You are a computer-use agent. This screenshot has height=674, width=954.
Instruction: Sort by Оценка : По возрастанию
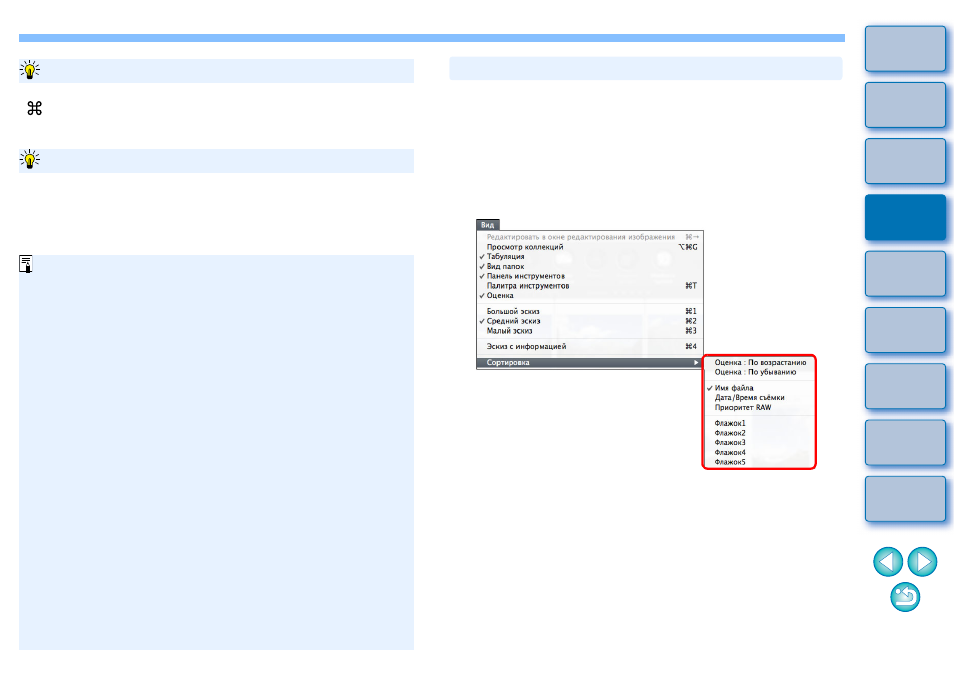click(759, 363)
